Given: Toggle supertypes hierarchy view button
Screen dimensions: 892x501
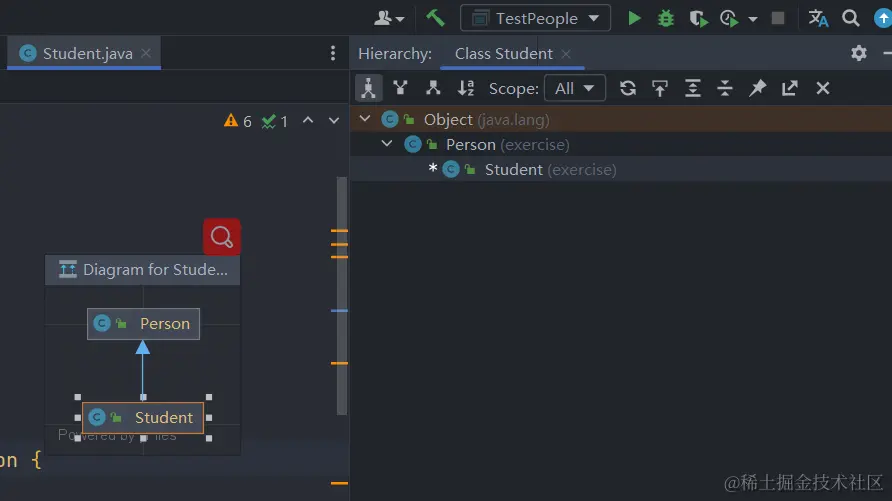Looking at the screenshot, I should pyautogui.click(x=400, y=88).
